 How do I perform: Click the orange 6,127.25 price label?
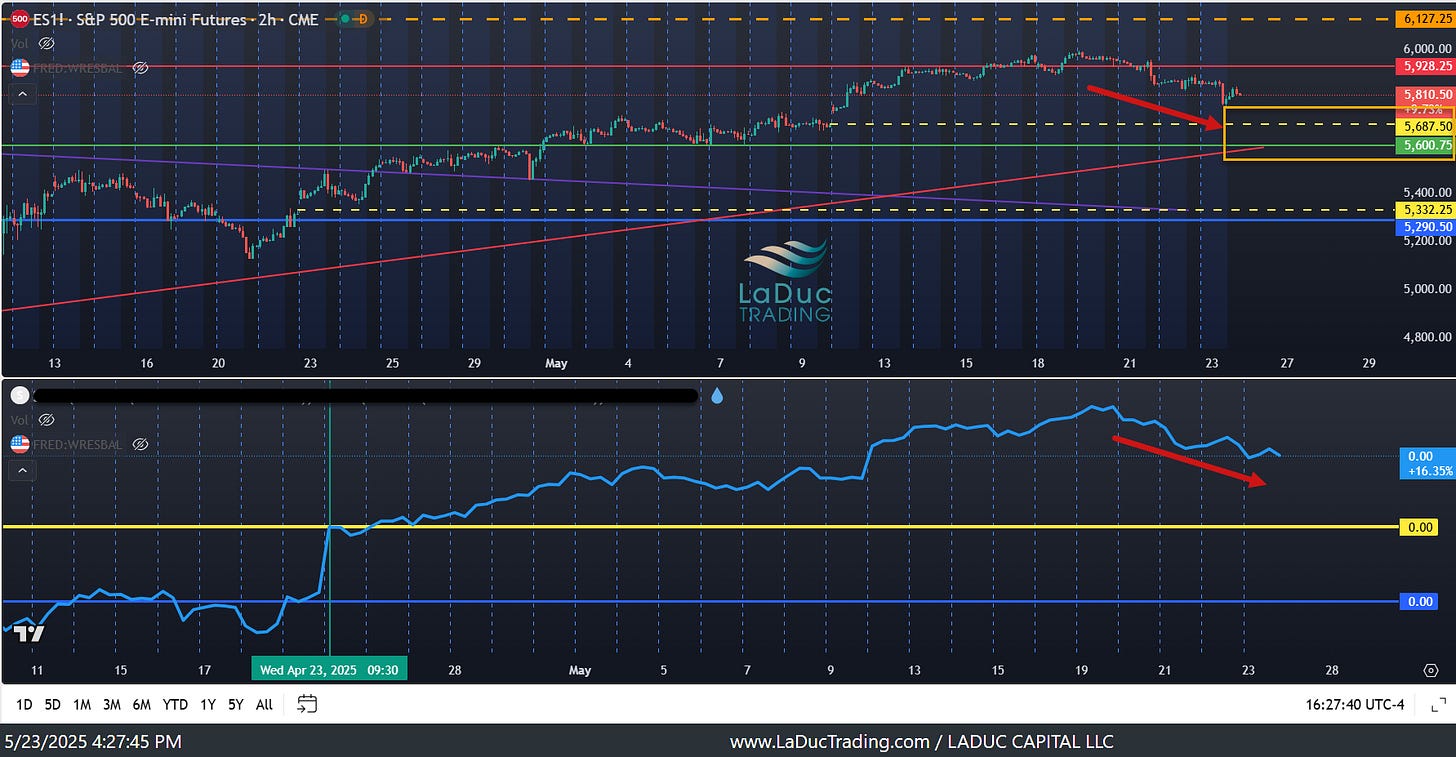coord(1424,19)
